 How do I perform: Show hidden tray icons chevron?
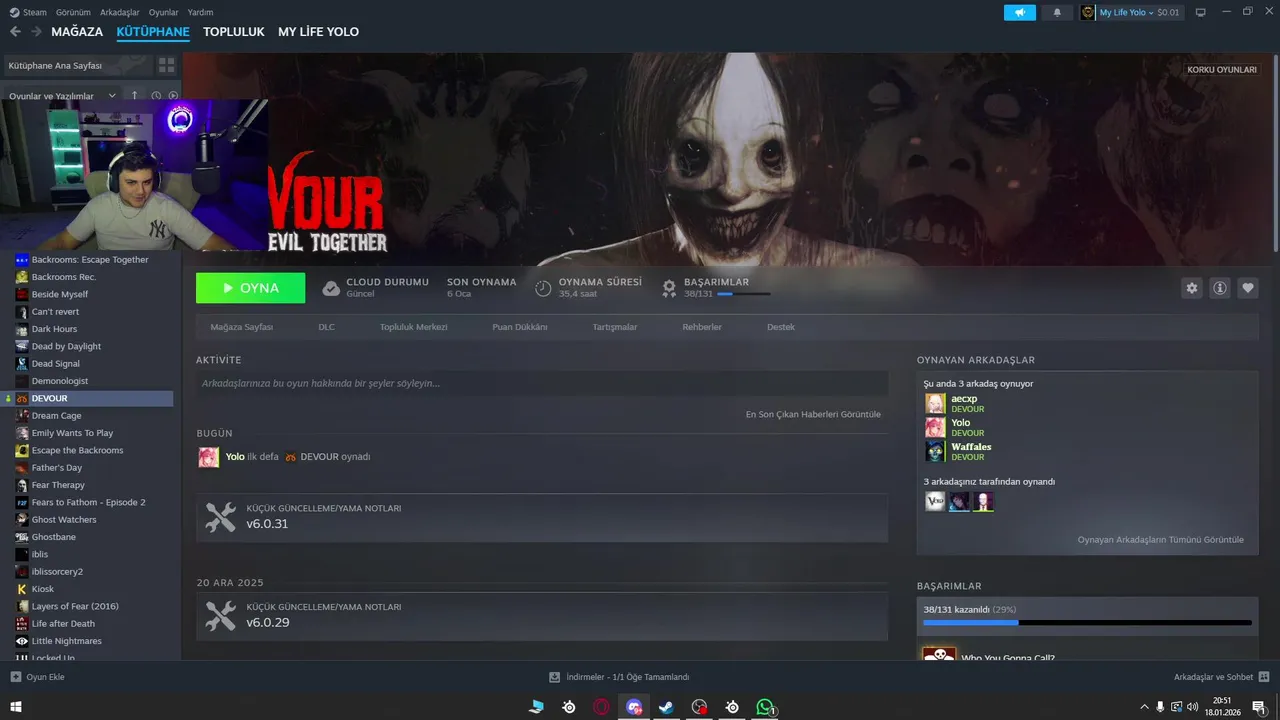(x=1144, y=707)
